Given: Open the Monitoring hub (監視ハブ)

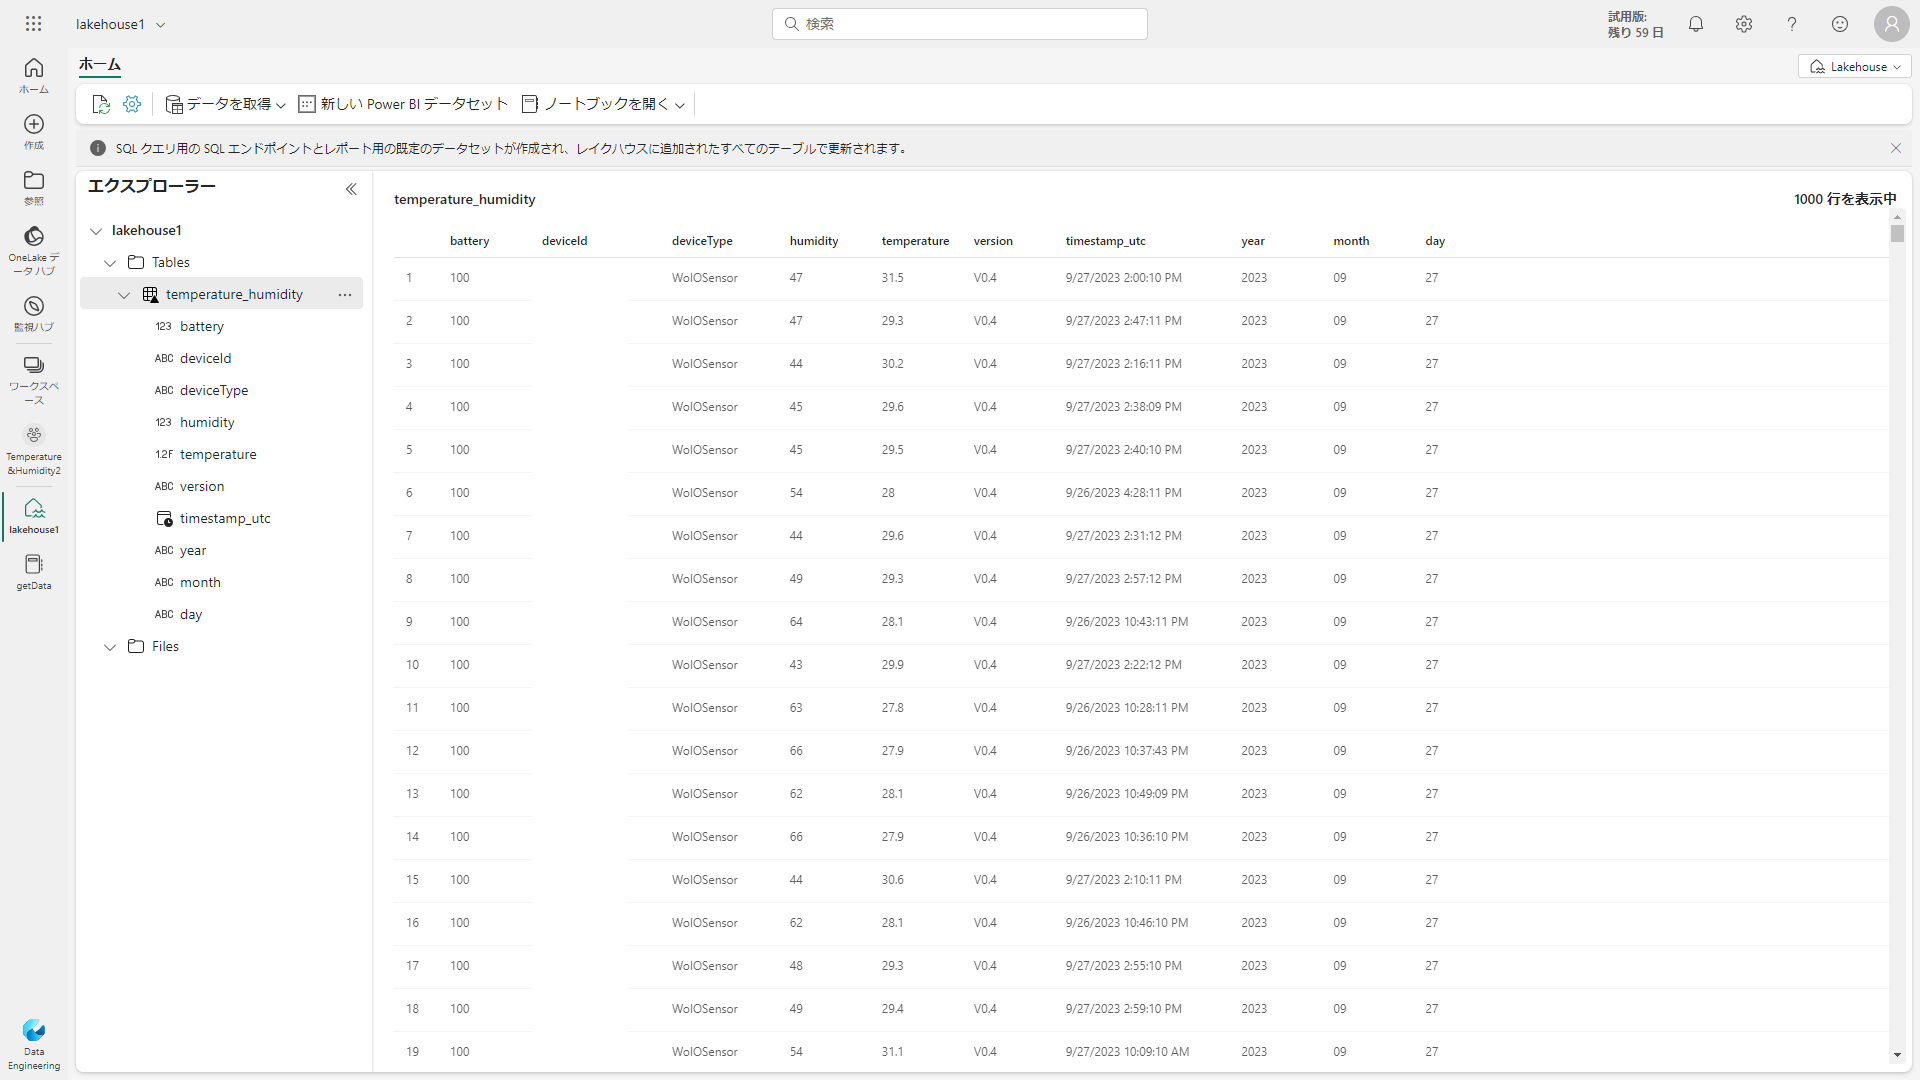Looking at the screenshot, I should pos(34,313).
